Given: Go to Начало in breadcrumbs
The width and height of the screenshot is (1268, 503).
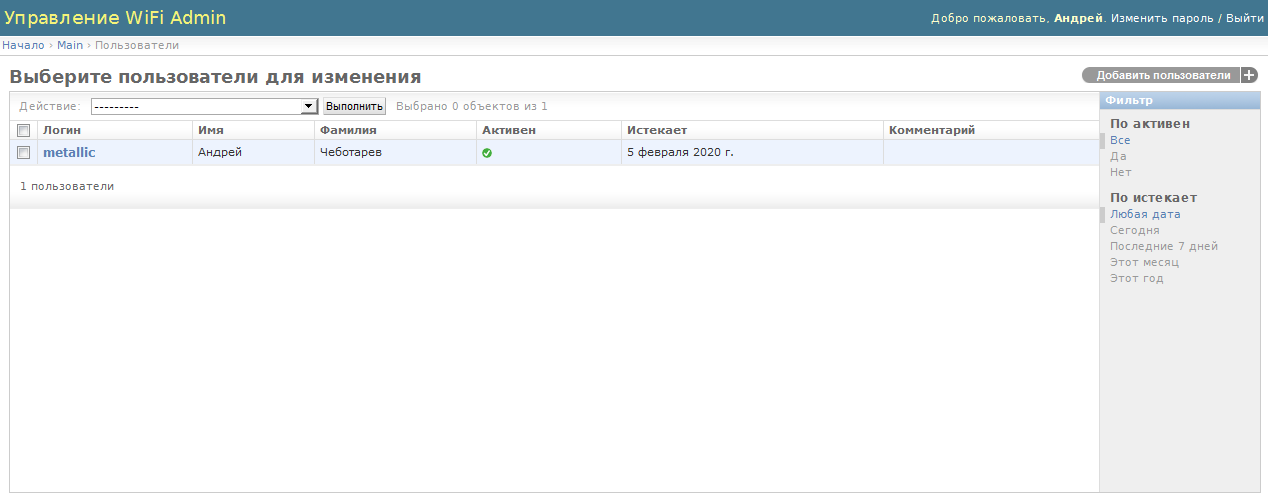Looking at the screenshot, I should click(x=23, y=45).
